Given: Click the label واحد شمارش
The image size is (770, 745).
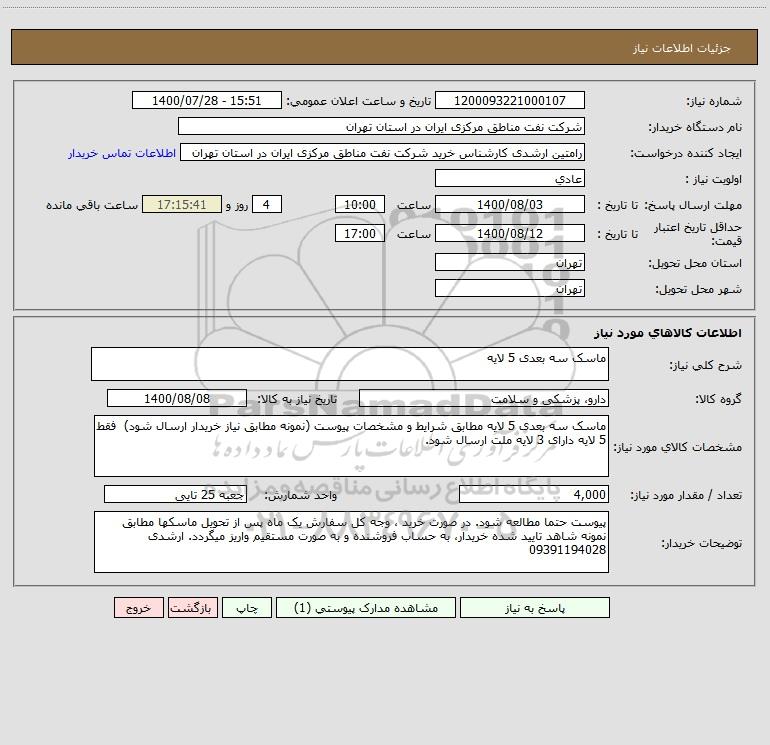Looking at the screenshot, I should tap(301, 496).
